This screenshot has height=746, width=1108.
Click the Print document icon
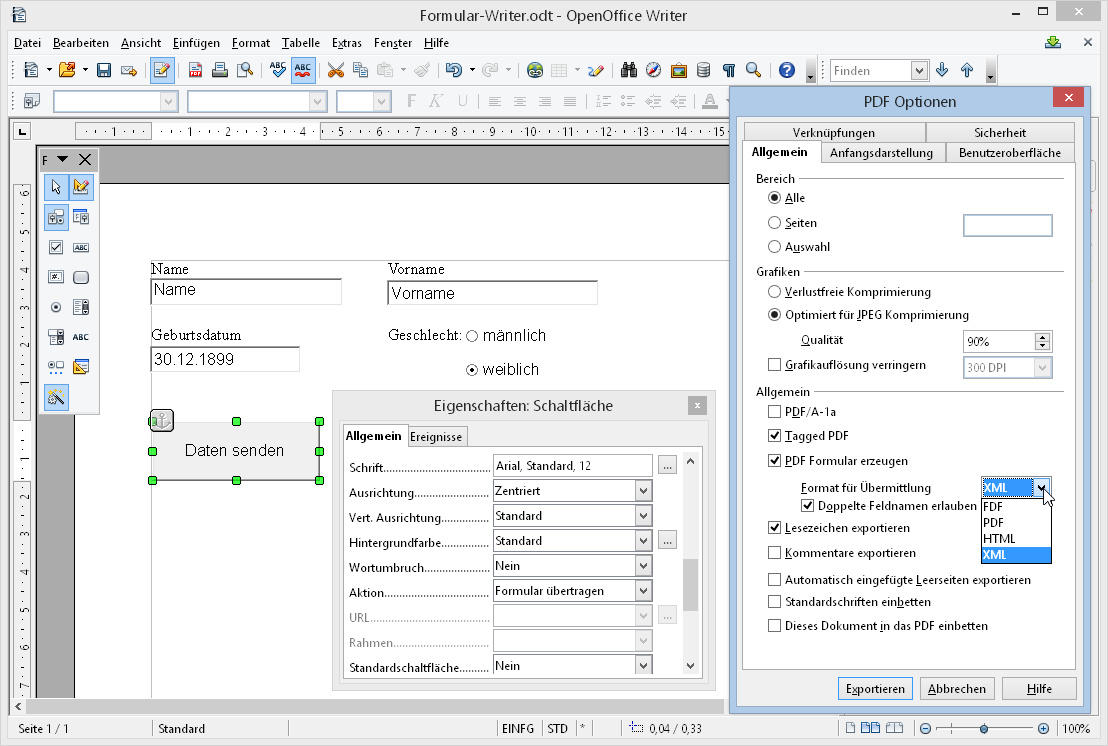coord(219,70)
